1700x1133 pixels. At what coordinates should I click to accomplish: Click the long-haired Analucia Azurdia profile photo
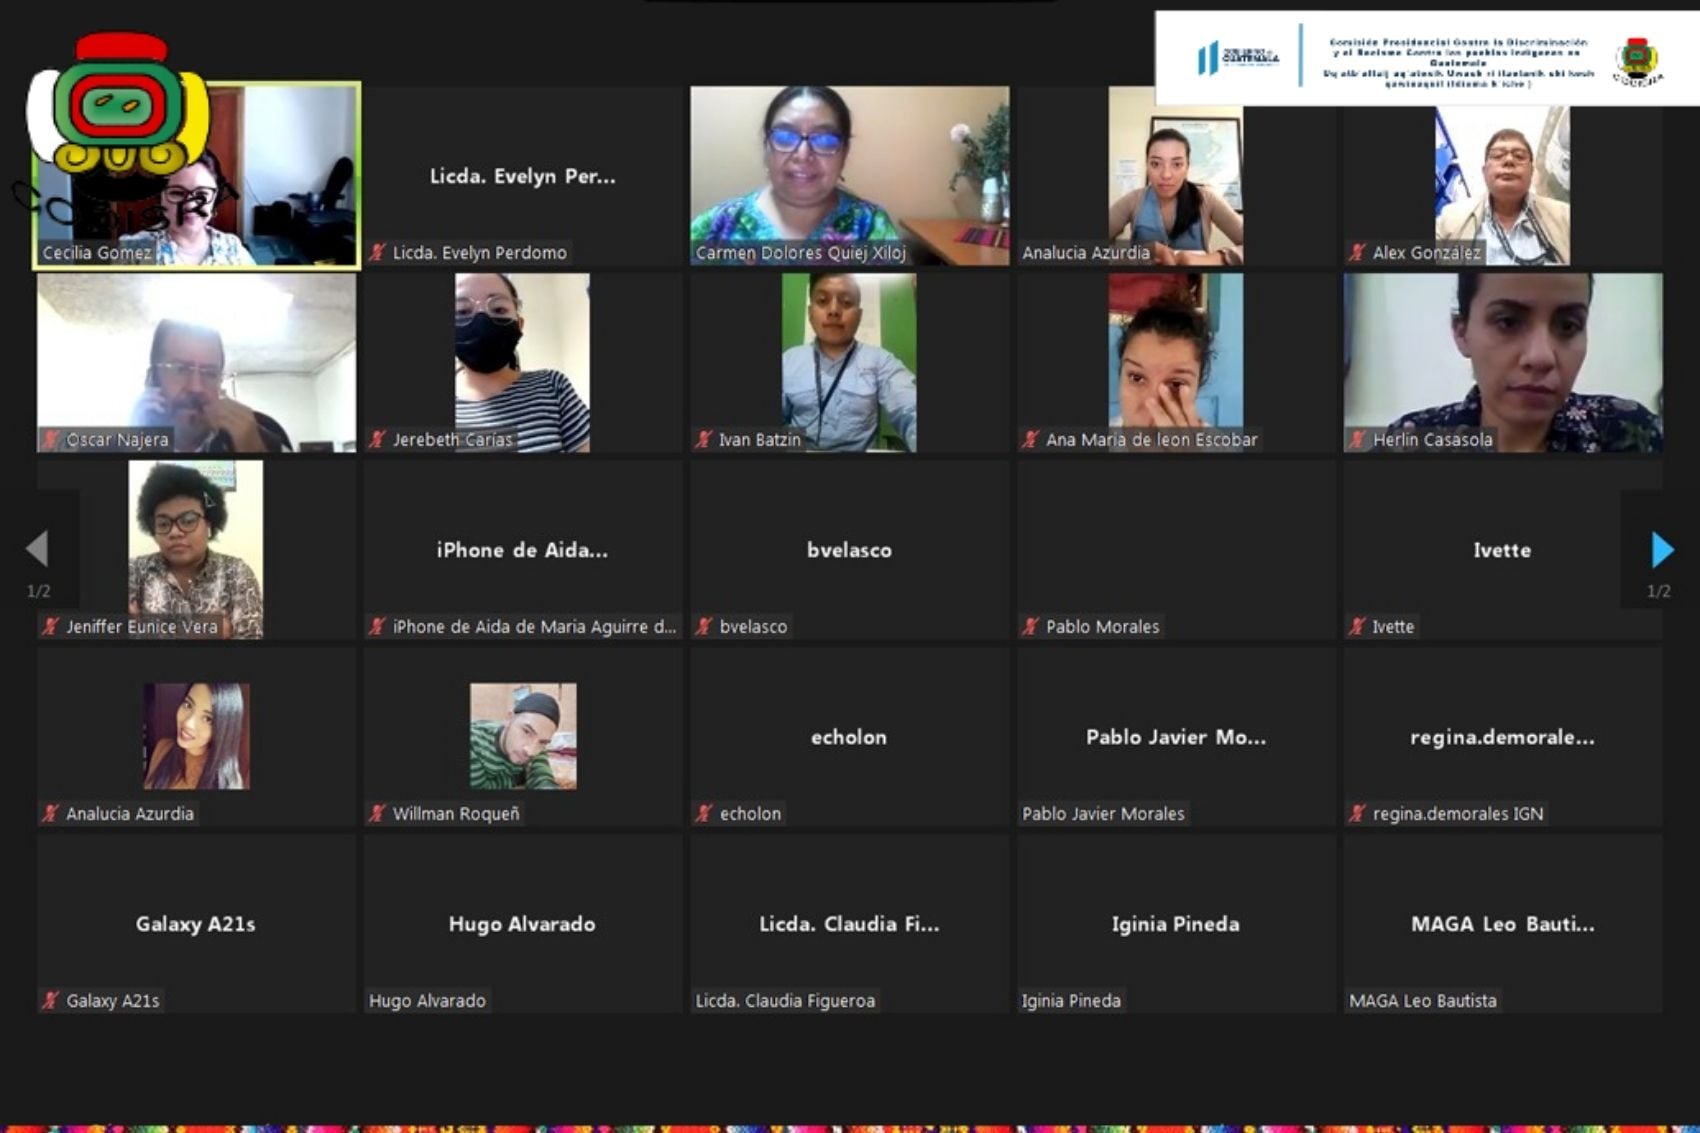[x=196, y=736]
